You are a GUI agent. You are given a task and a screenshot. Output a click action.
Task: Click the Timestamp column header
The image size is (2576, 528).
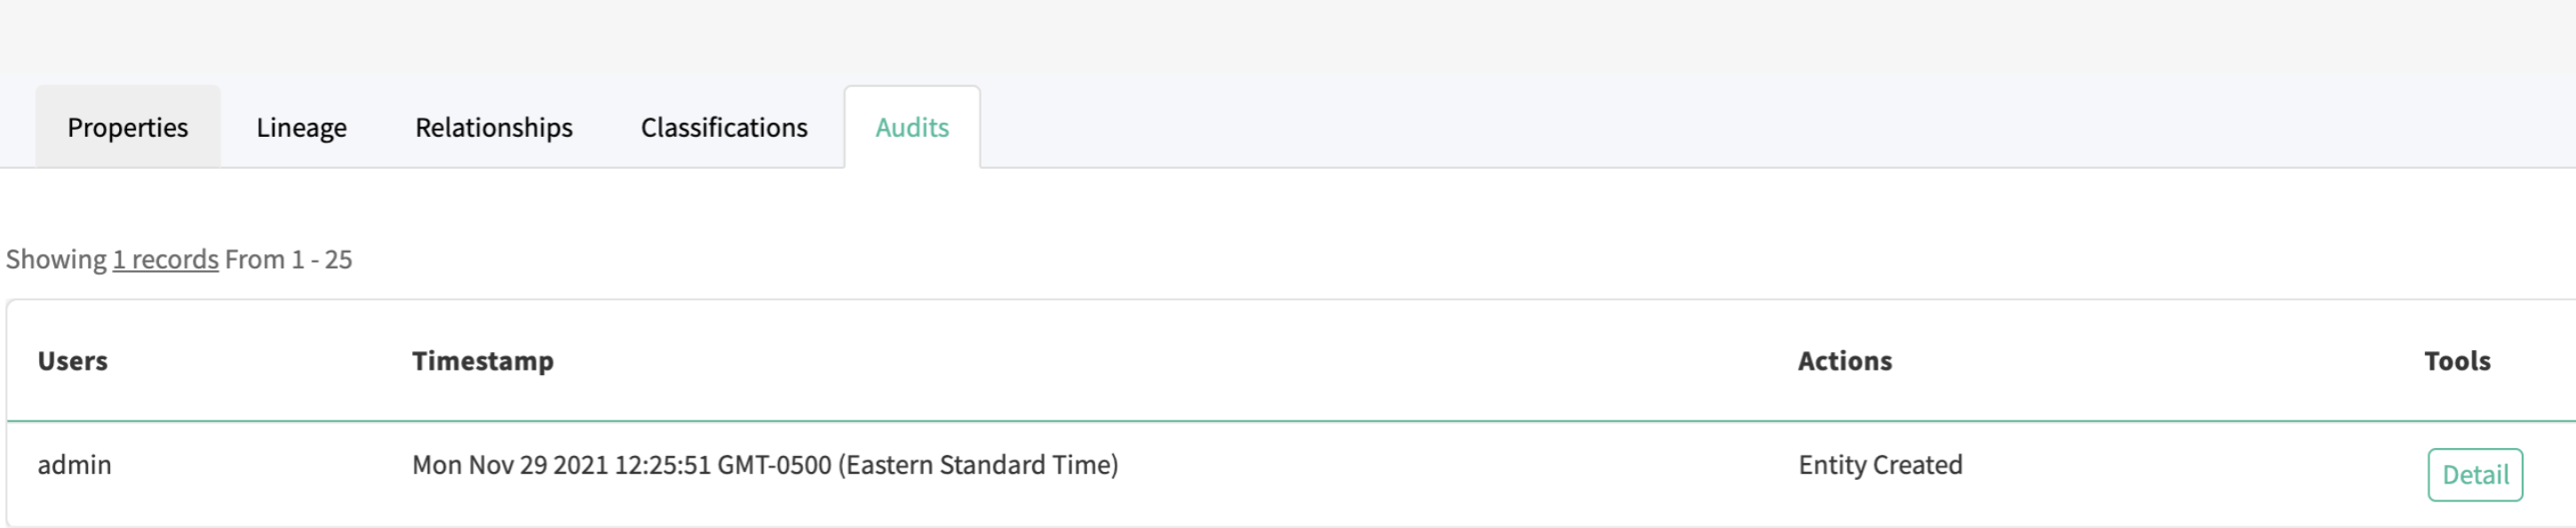pos(483,360)
